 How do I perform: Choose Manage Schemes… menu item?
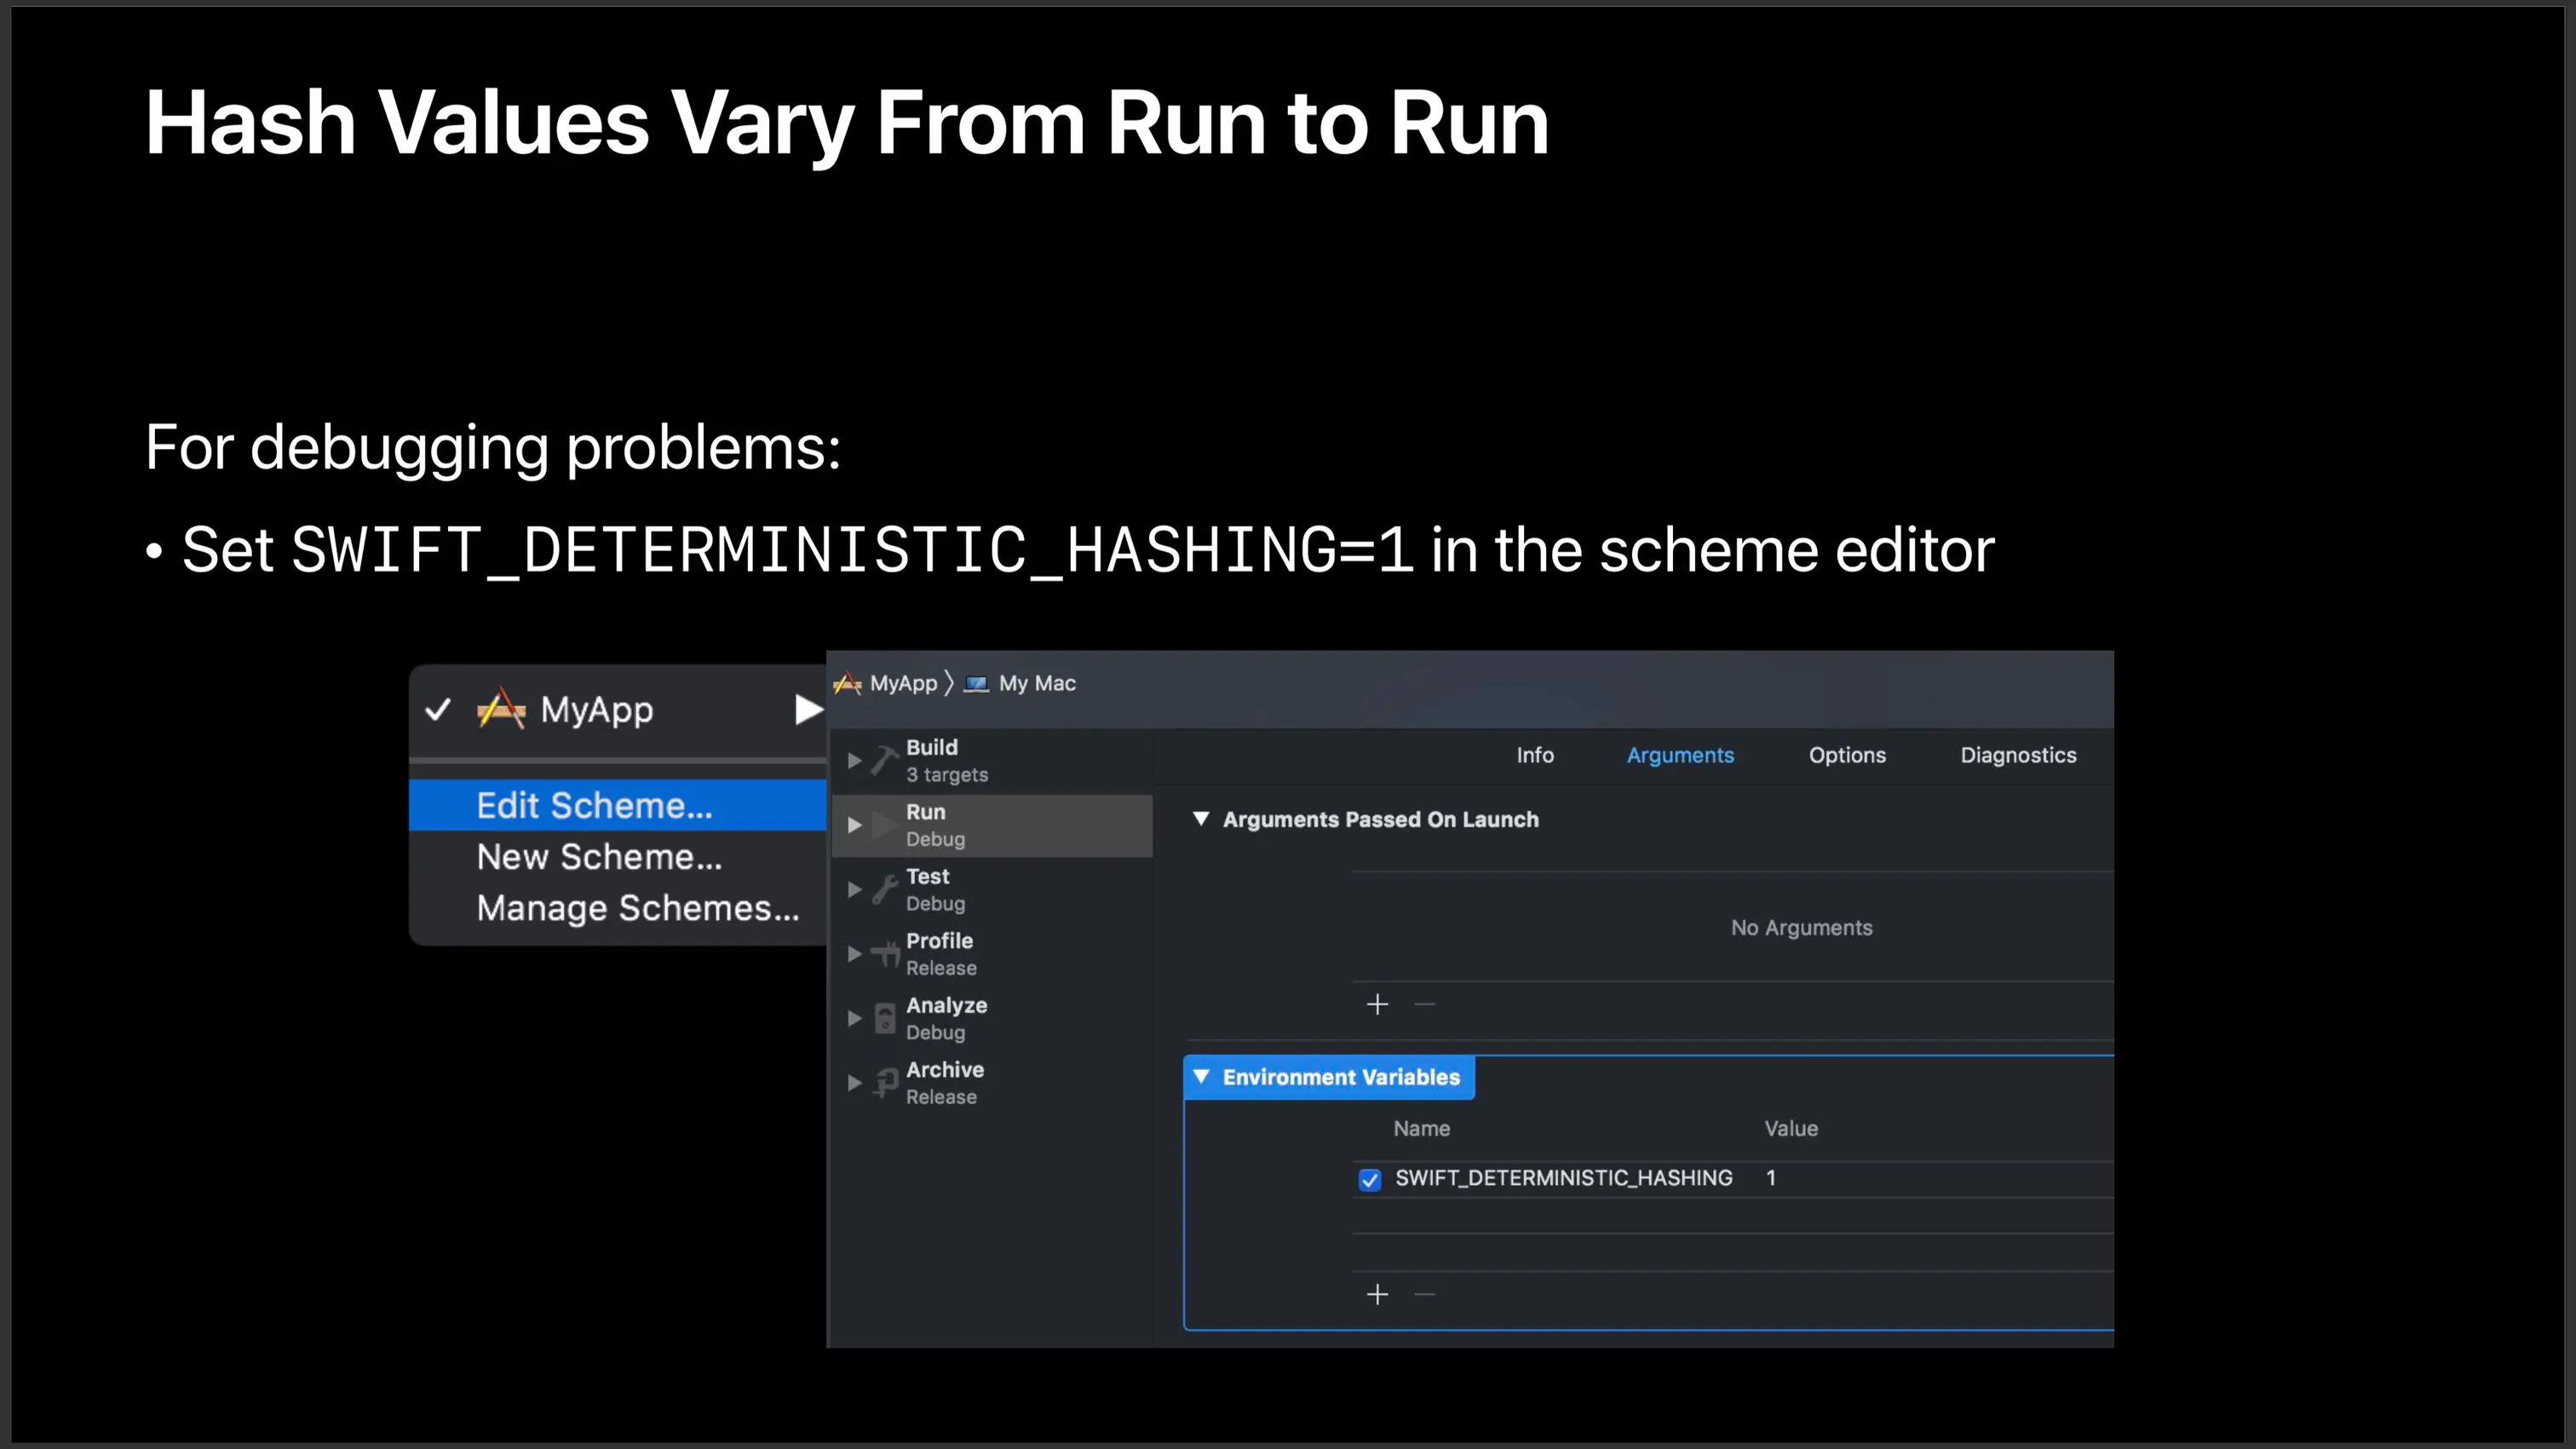(637, 908)
